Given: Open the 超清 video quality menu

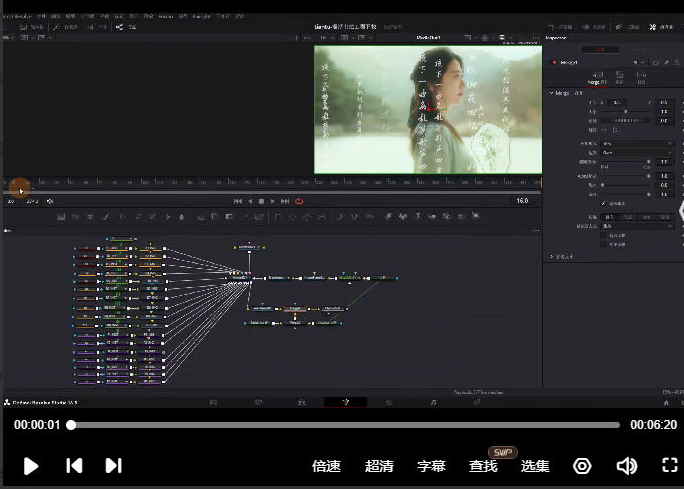Looking at the screenshot, I should [x=379, y=466].
